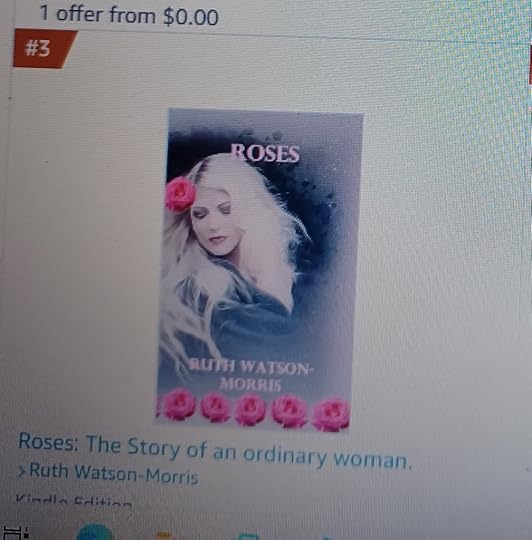This screenshot has height=540, width=532.
Task: Open the "1 offer from $0.00" link
Action: click(x=129, y=15)
